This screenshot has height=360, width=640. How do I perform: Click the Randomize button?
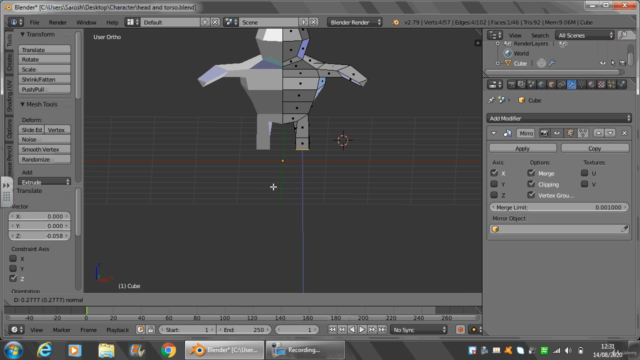coord(44,160)
